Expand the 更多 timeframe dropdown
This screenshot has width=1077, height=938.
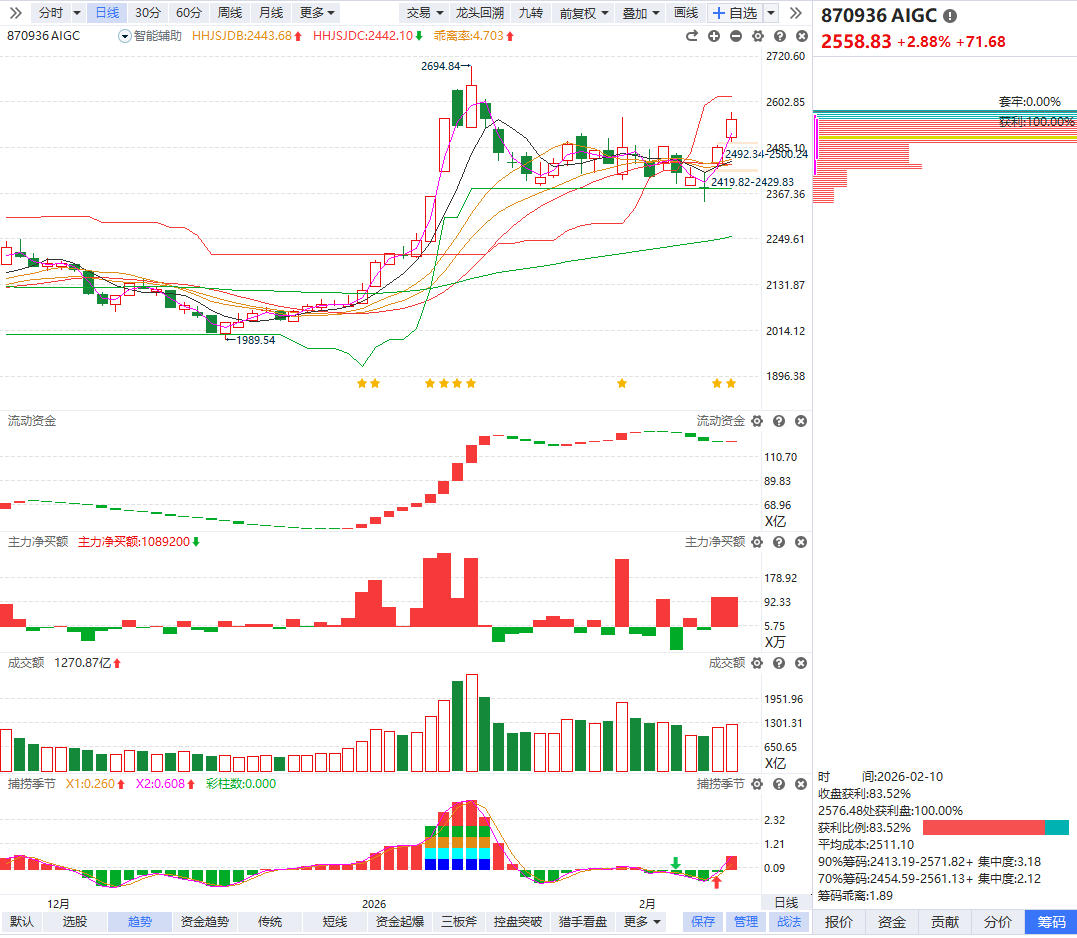pyautogui.click(x=318, y=13)
